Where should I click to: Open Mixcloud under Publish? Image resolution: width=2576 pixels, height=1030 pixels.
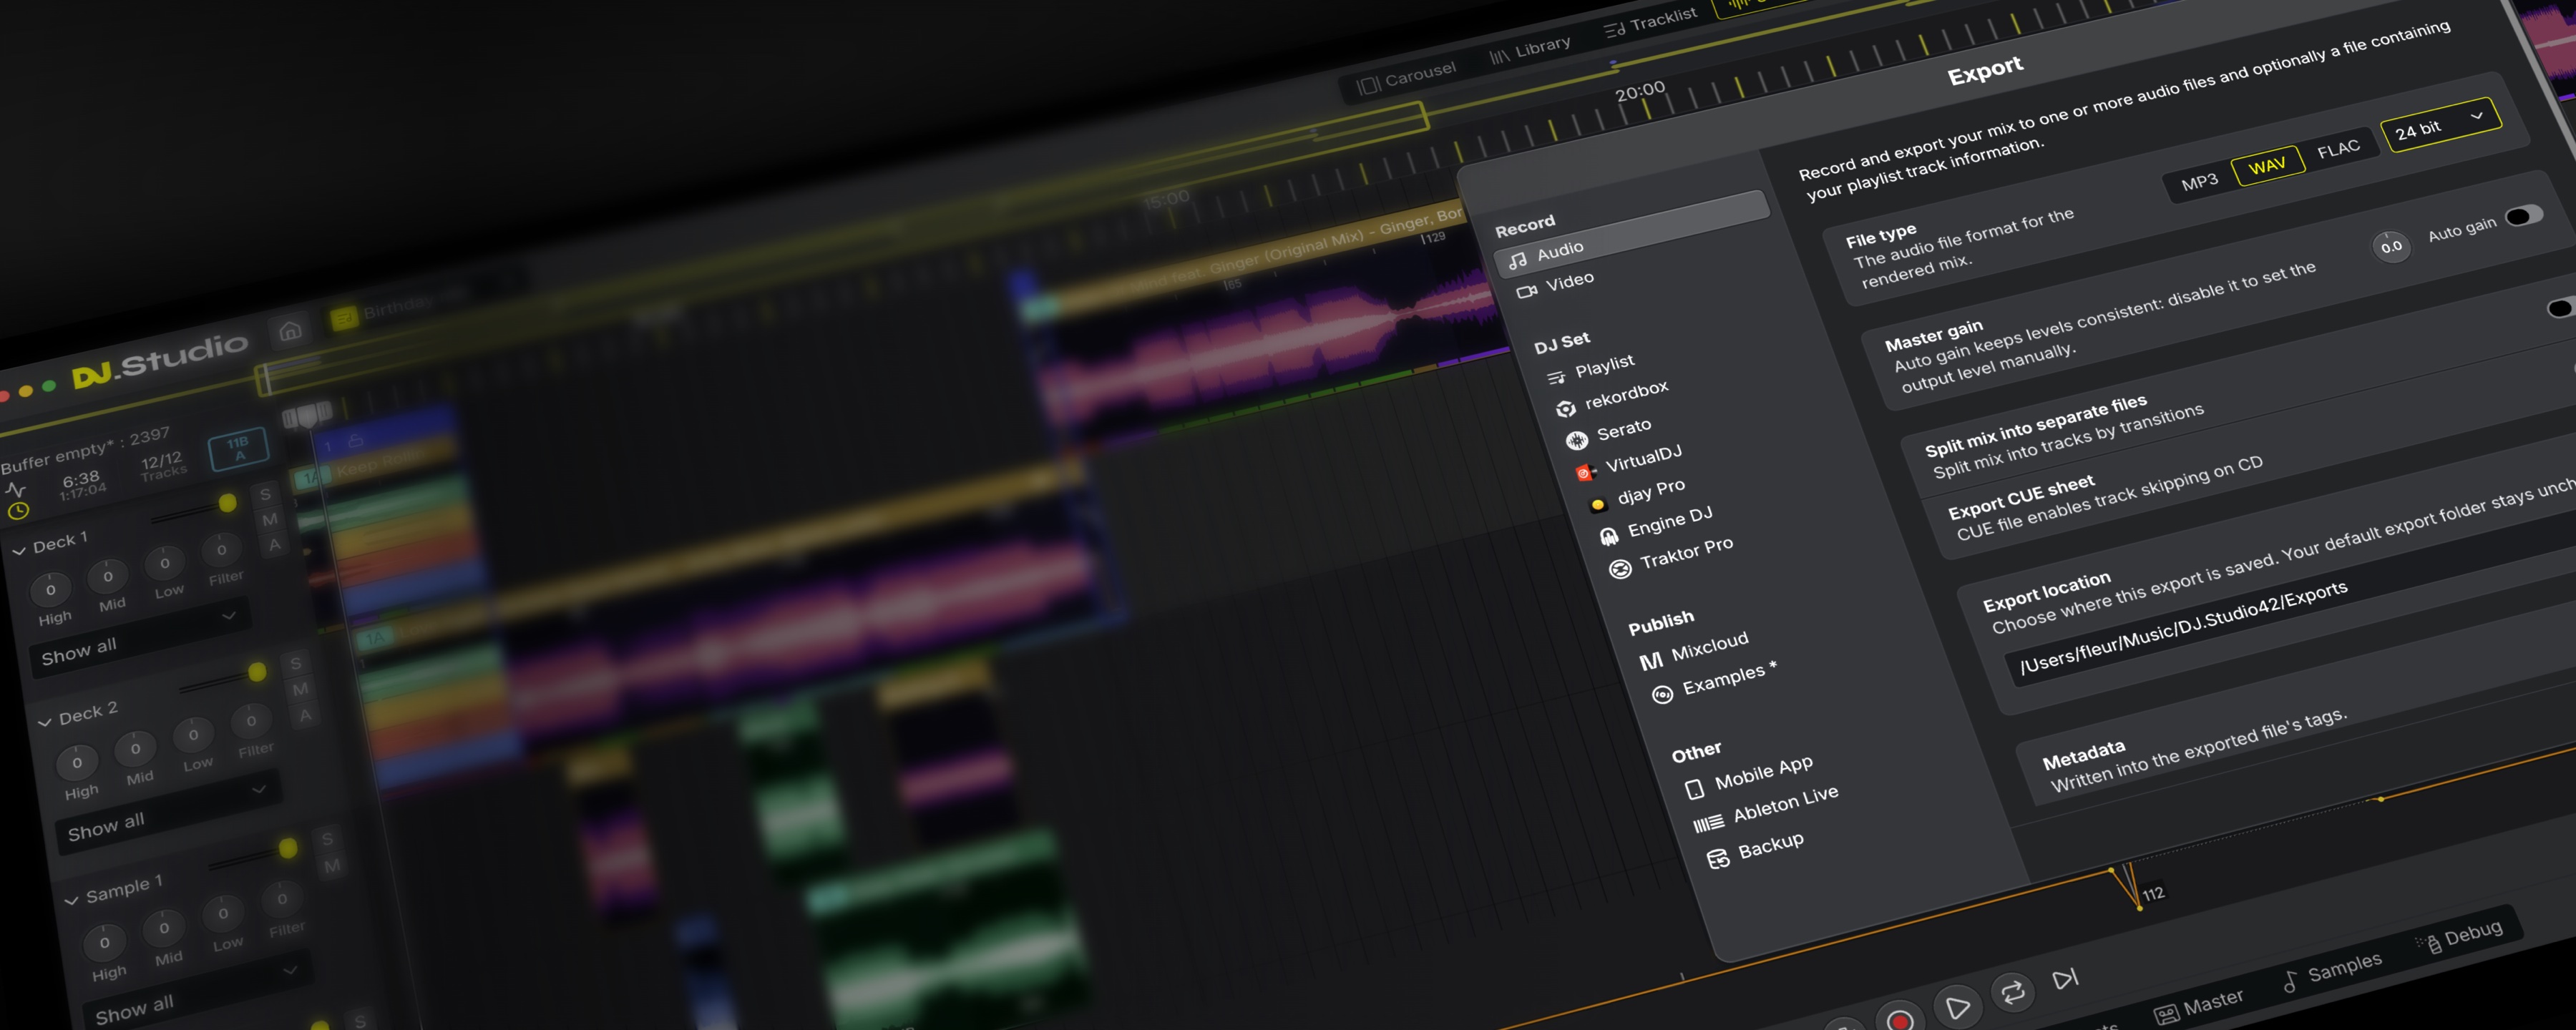pyautogui.click(x=1695, y=651)
